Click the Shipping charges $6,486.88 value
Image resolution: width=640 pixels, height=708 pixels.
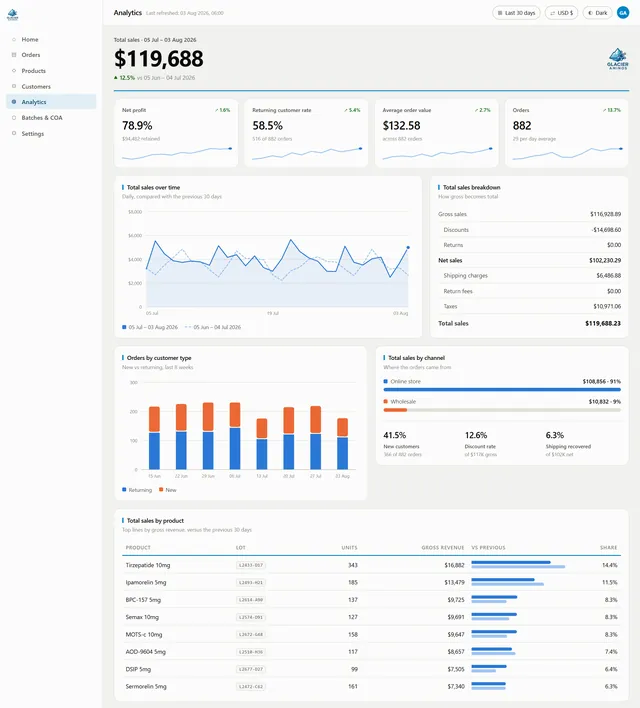608,275
